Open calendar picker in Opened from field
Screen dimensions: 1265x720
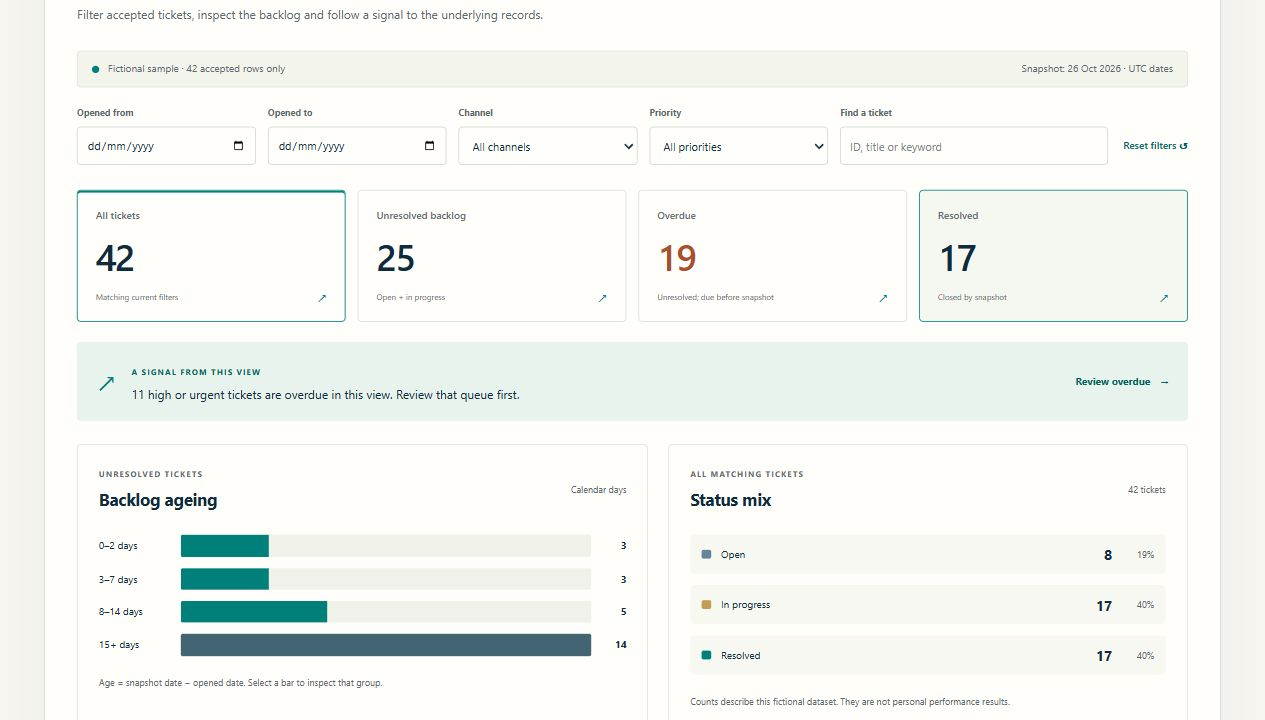(x=238, y=146)
